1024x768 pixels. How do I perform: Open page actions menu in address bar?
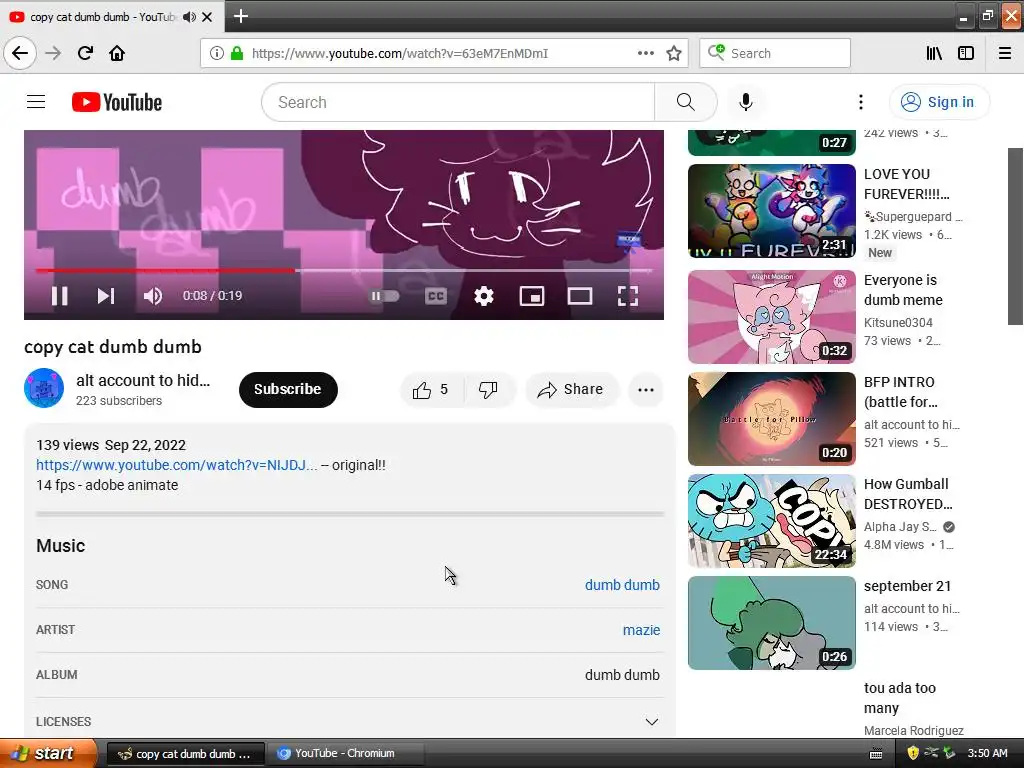click(x=646, y=53)
